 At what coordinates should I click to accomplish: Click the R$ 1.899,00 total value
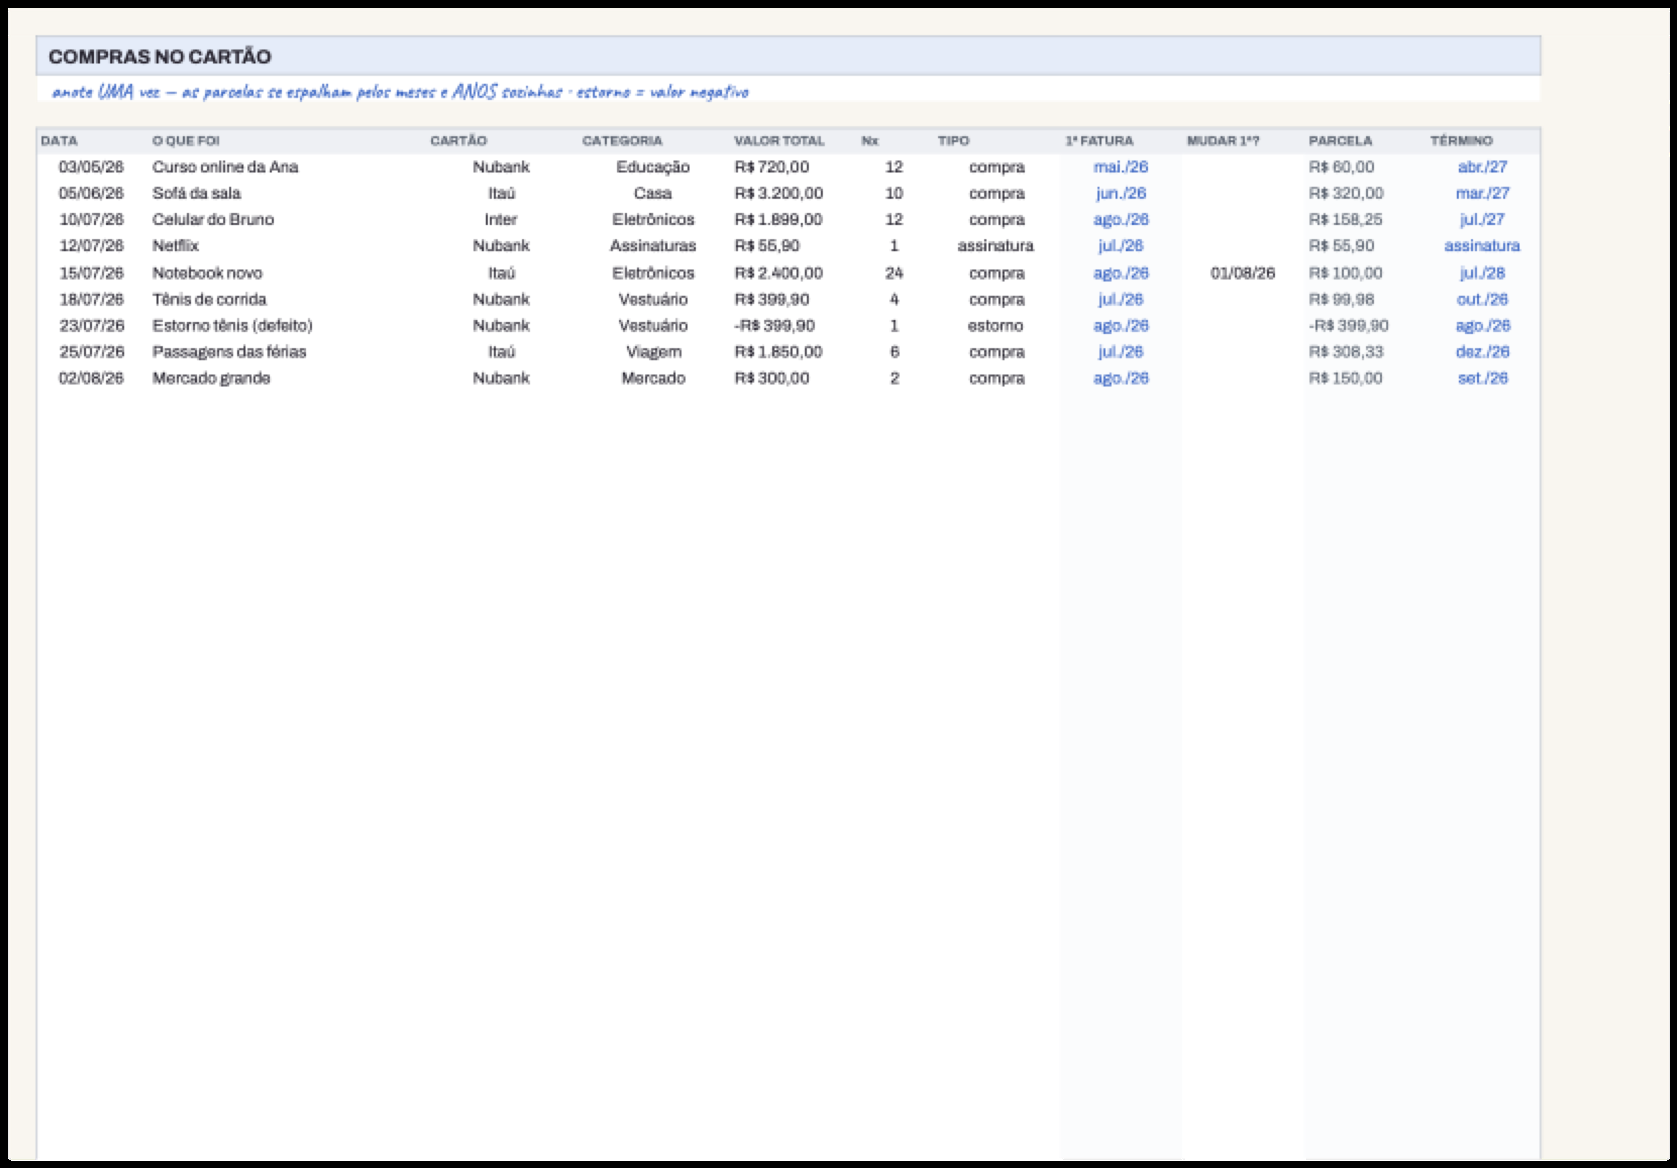pyautogui.click(x=778, y=219)
